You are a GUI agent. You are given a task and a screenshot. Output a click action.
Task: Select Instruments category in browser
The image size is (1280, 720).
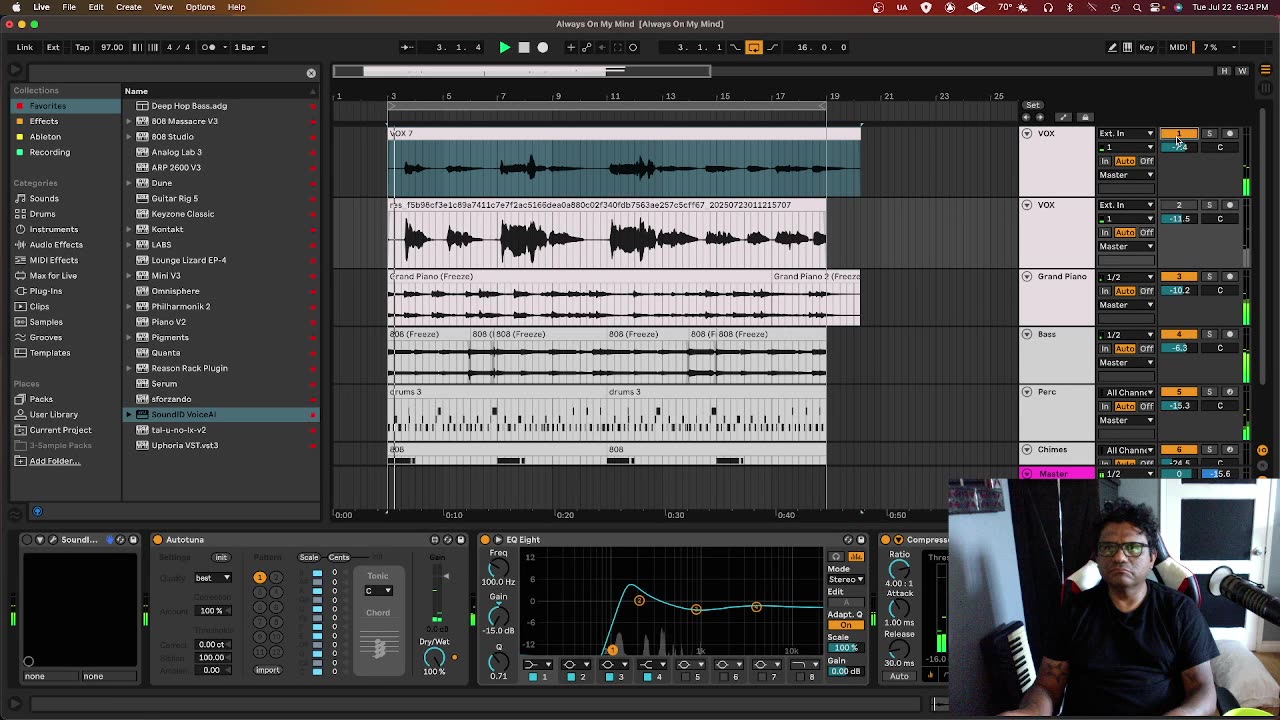53,229
